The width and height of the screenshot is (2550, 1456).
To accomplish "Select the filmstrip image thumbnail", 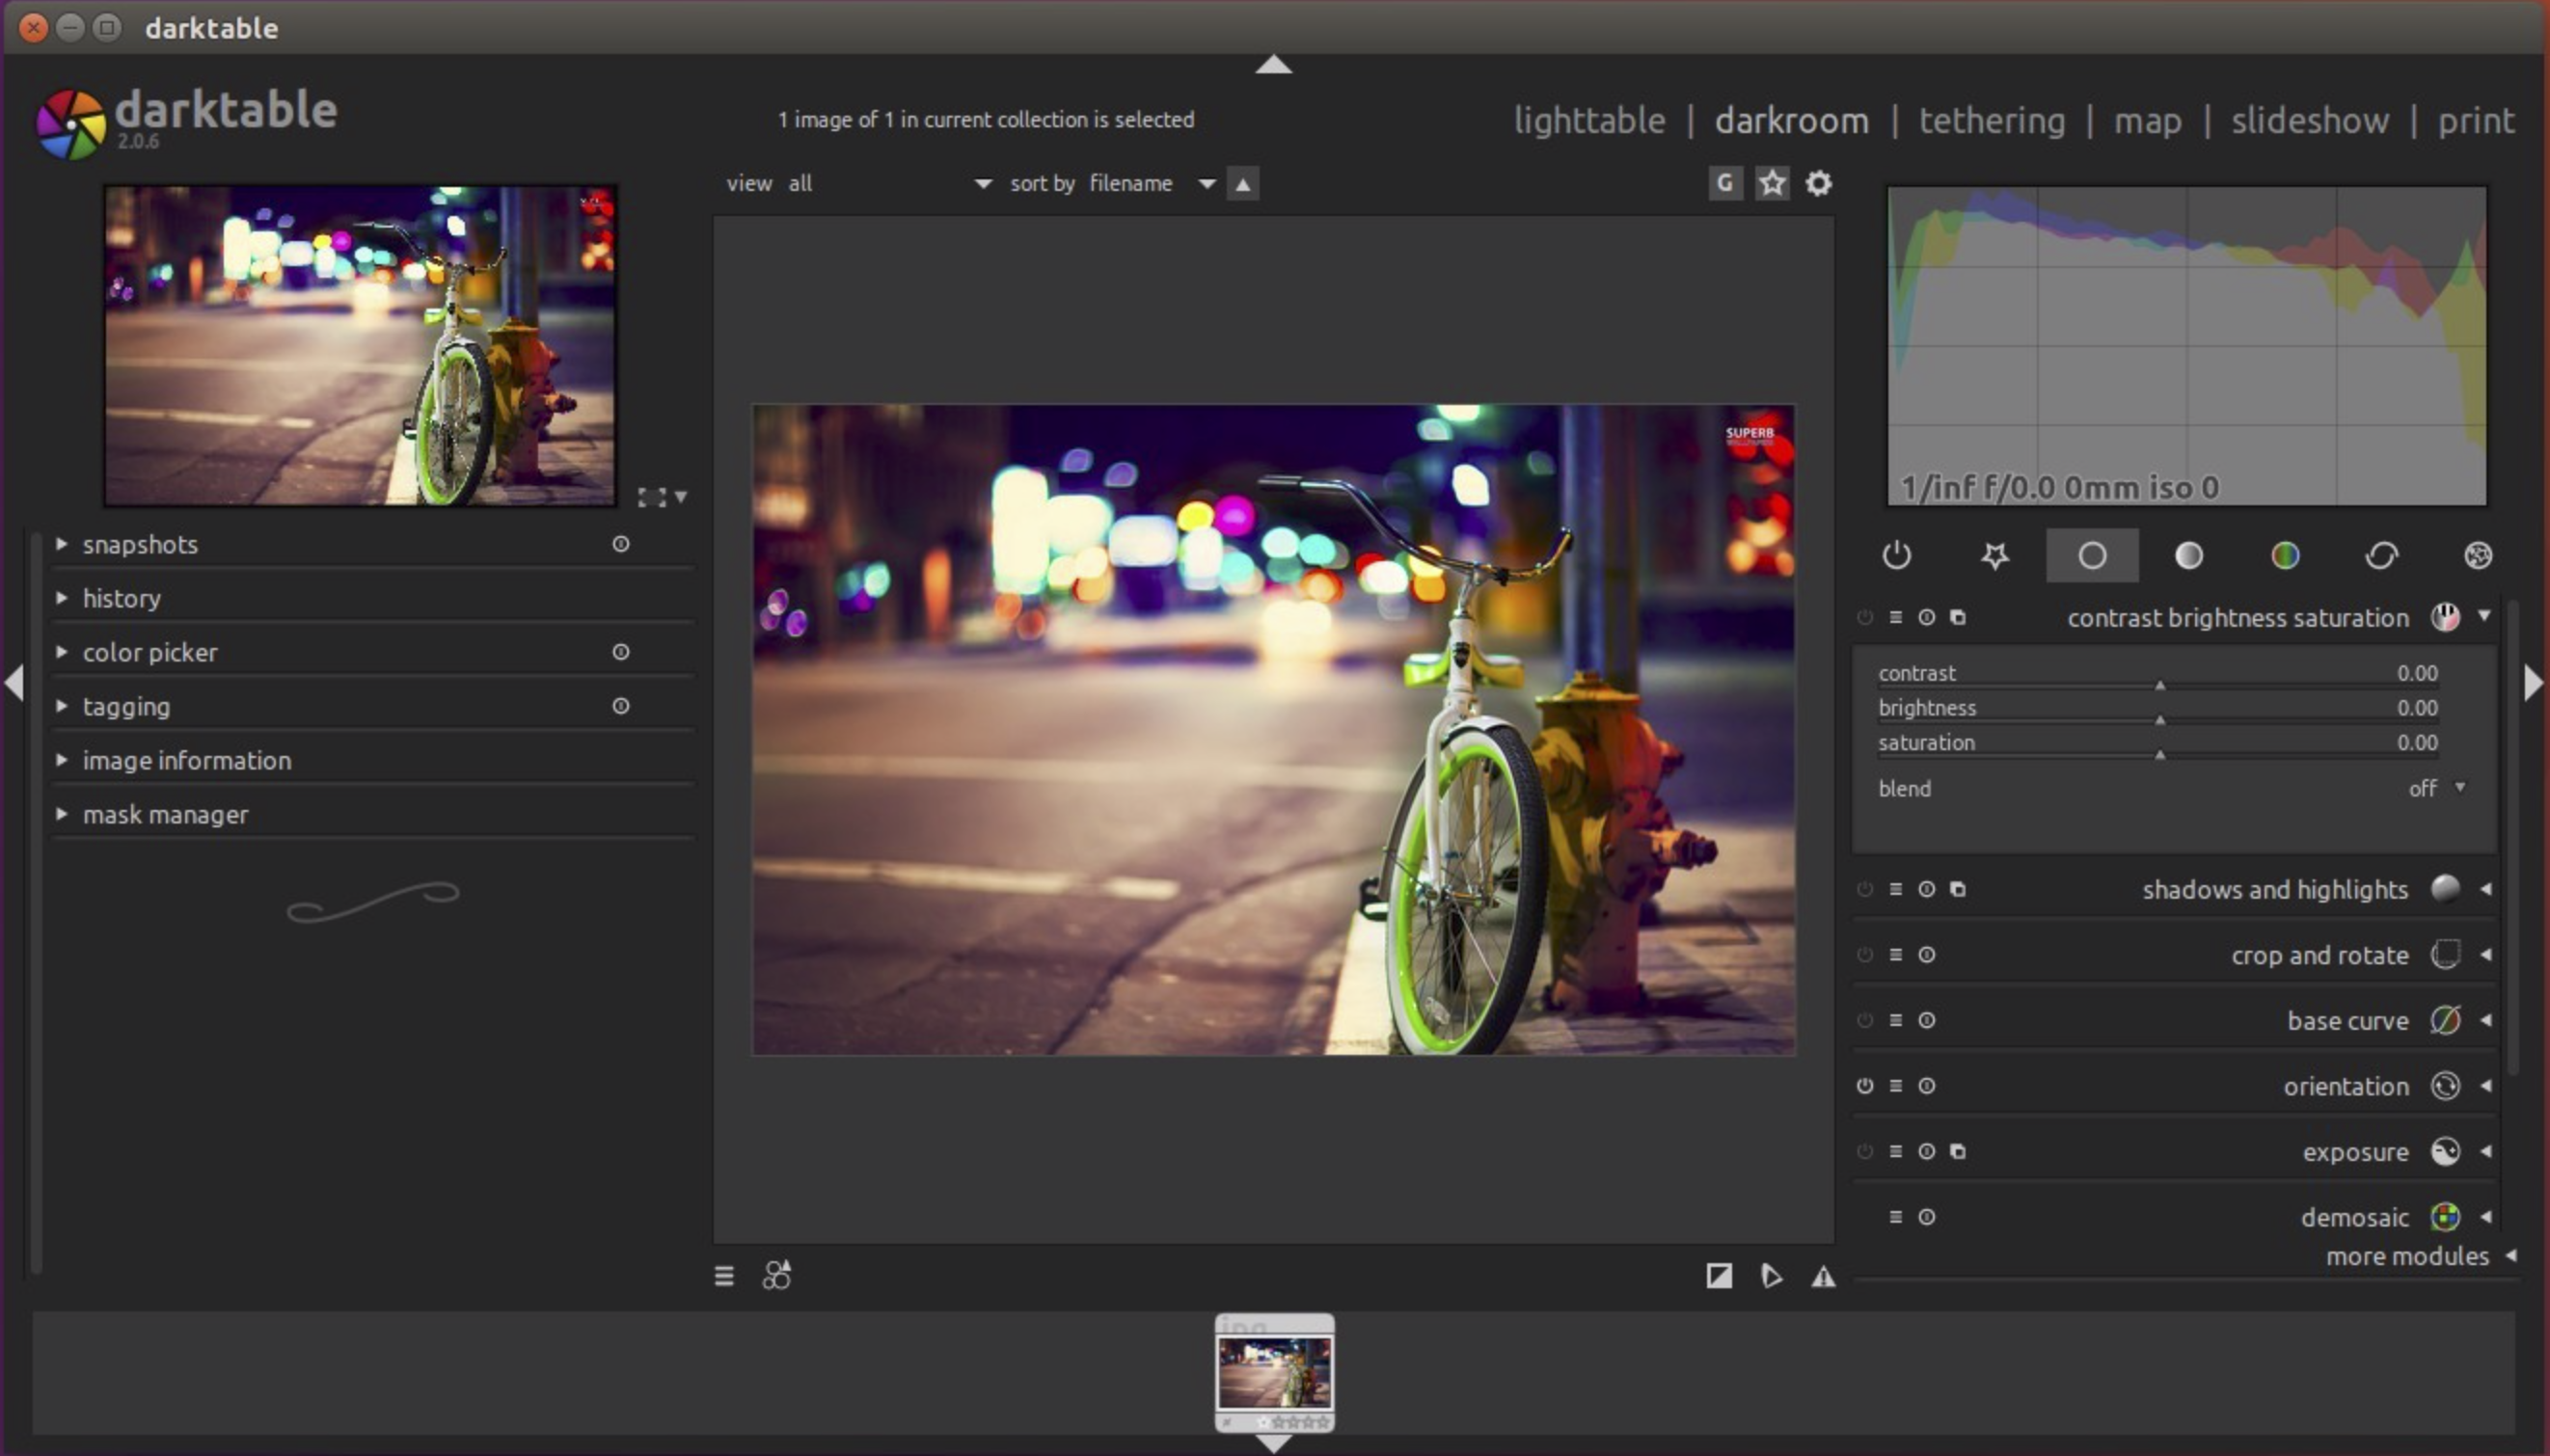I will coord(1273,1373).
